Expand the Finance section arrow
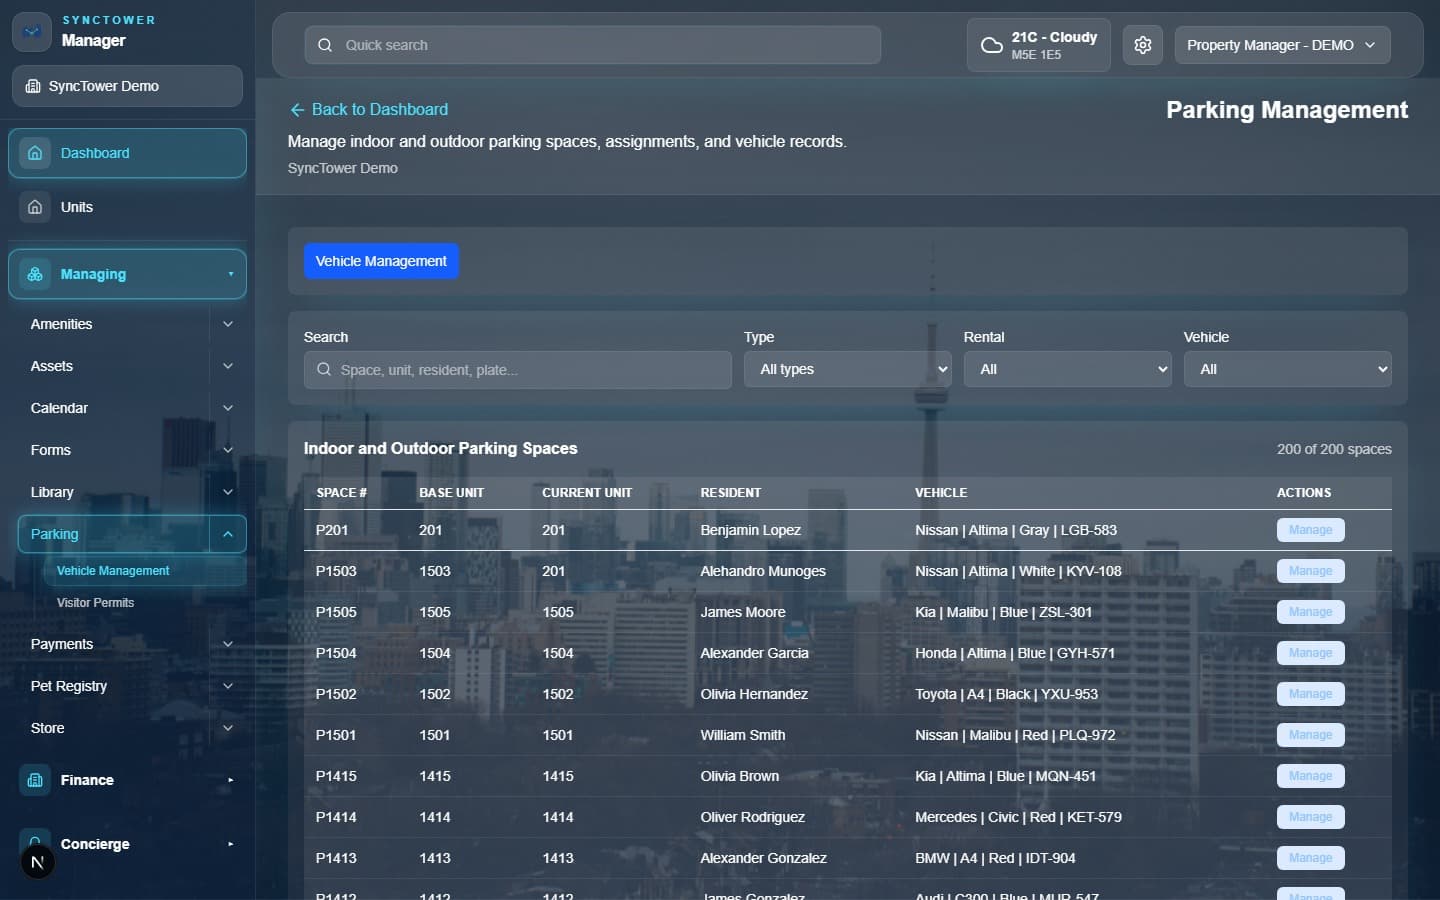1440x900 pixels. pos(231,780)
